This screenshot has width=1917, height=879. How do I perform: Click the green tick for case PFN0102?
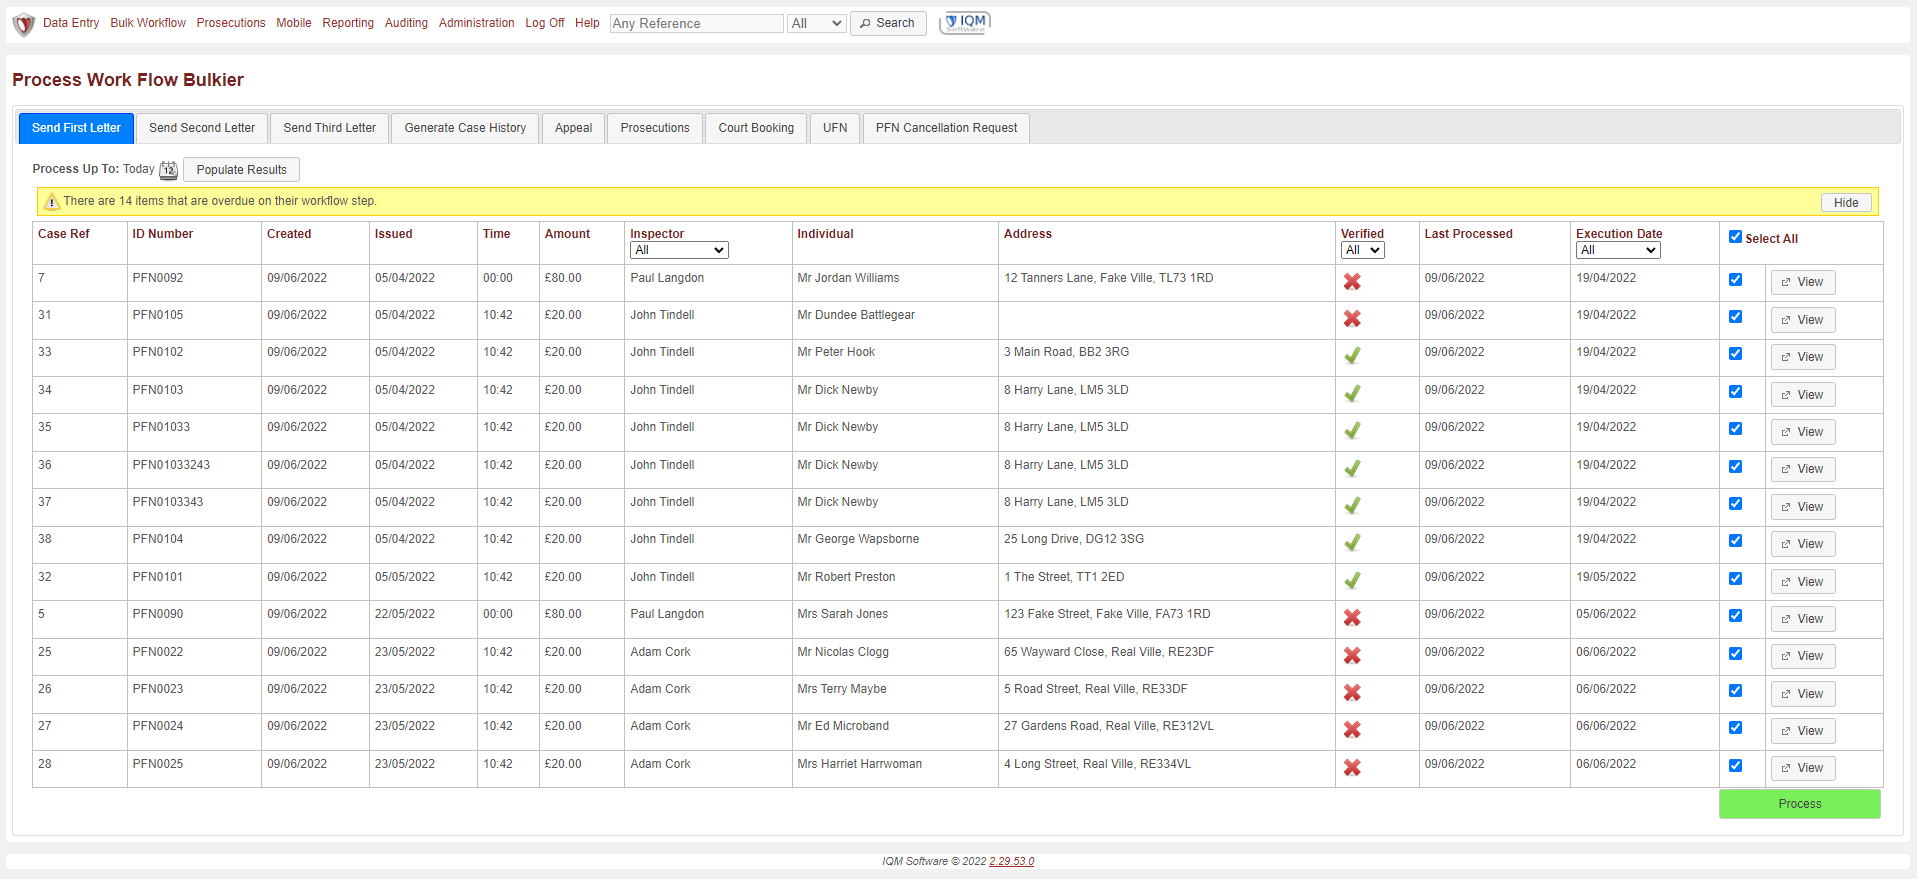[x=1352, y=356]
